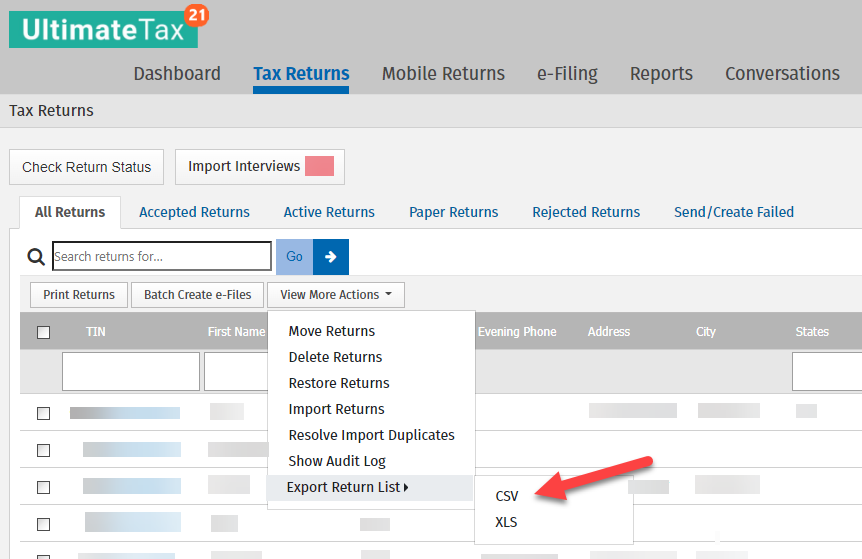Screen dimensions: 862x559
Task: Select Delete Returns from menu
Action: point(335,357)
